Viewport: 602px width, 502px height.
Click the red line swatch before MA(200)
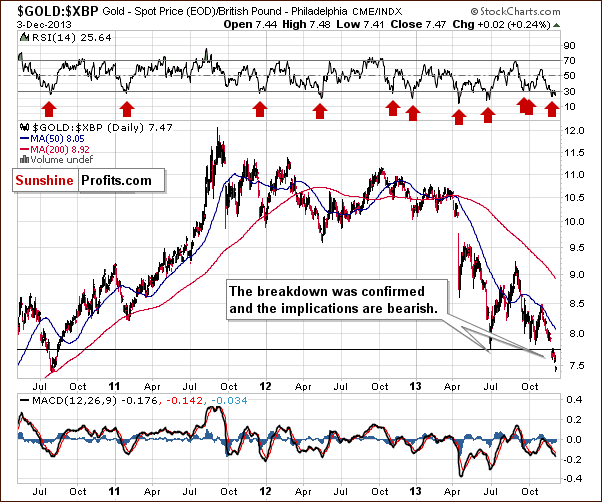pos(25,149)
